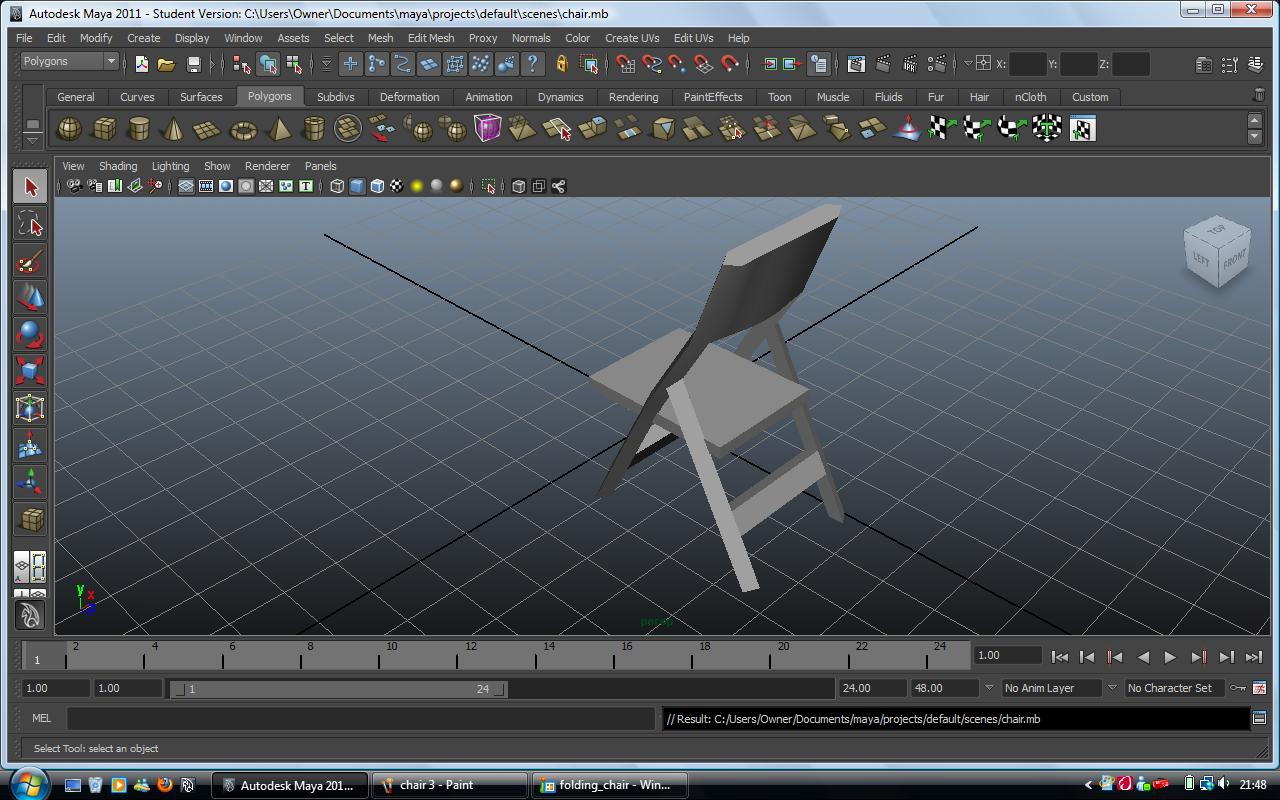The height and width of the screenshot is (800, 1280).
Task: Click the purple lattice cube shelf icon
Action: coord(488,129)
